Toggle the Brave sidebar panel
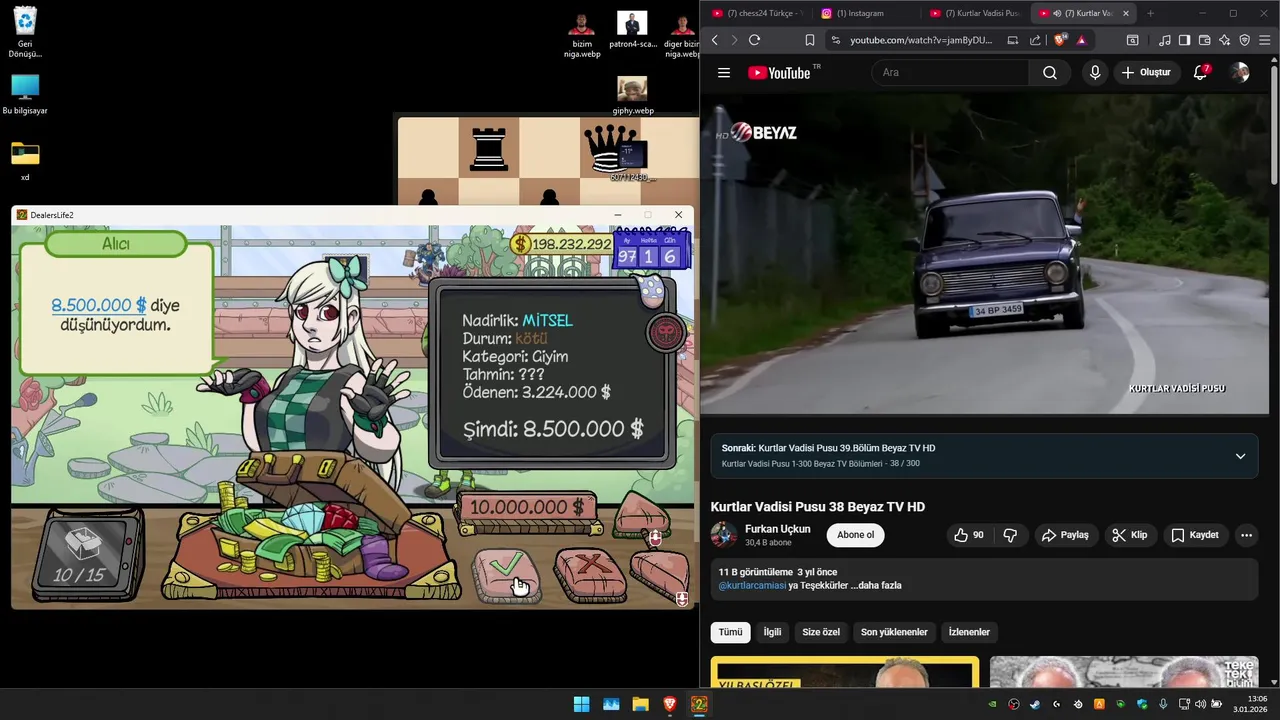 pos(1184,40)
